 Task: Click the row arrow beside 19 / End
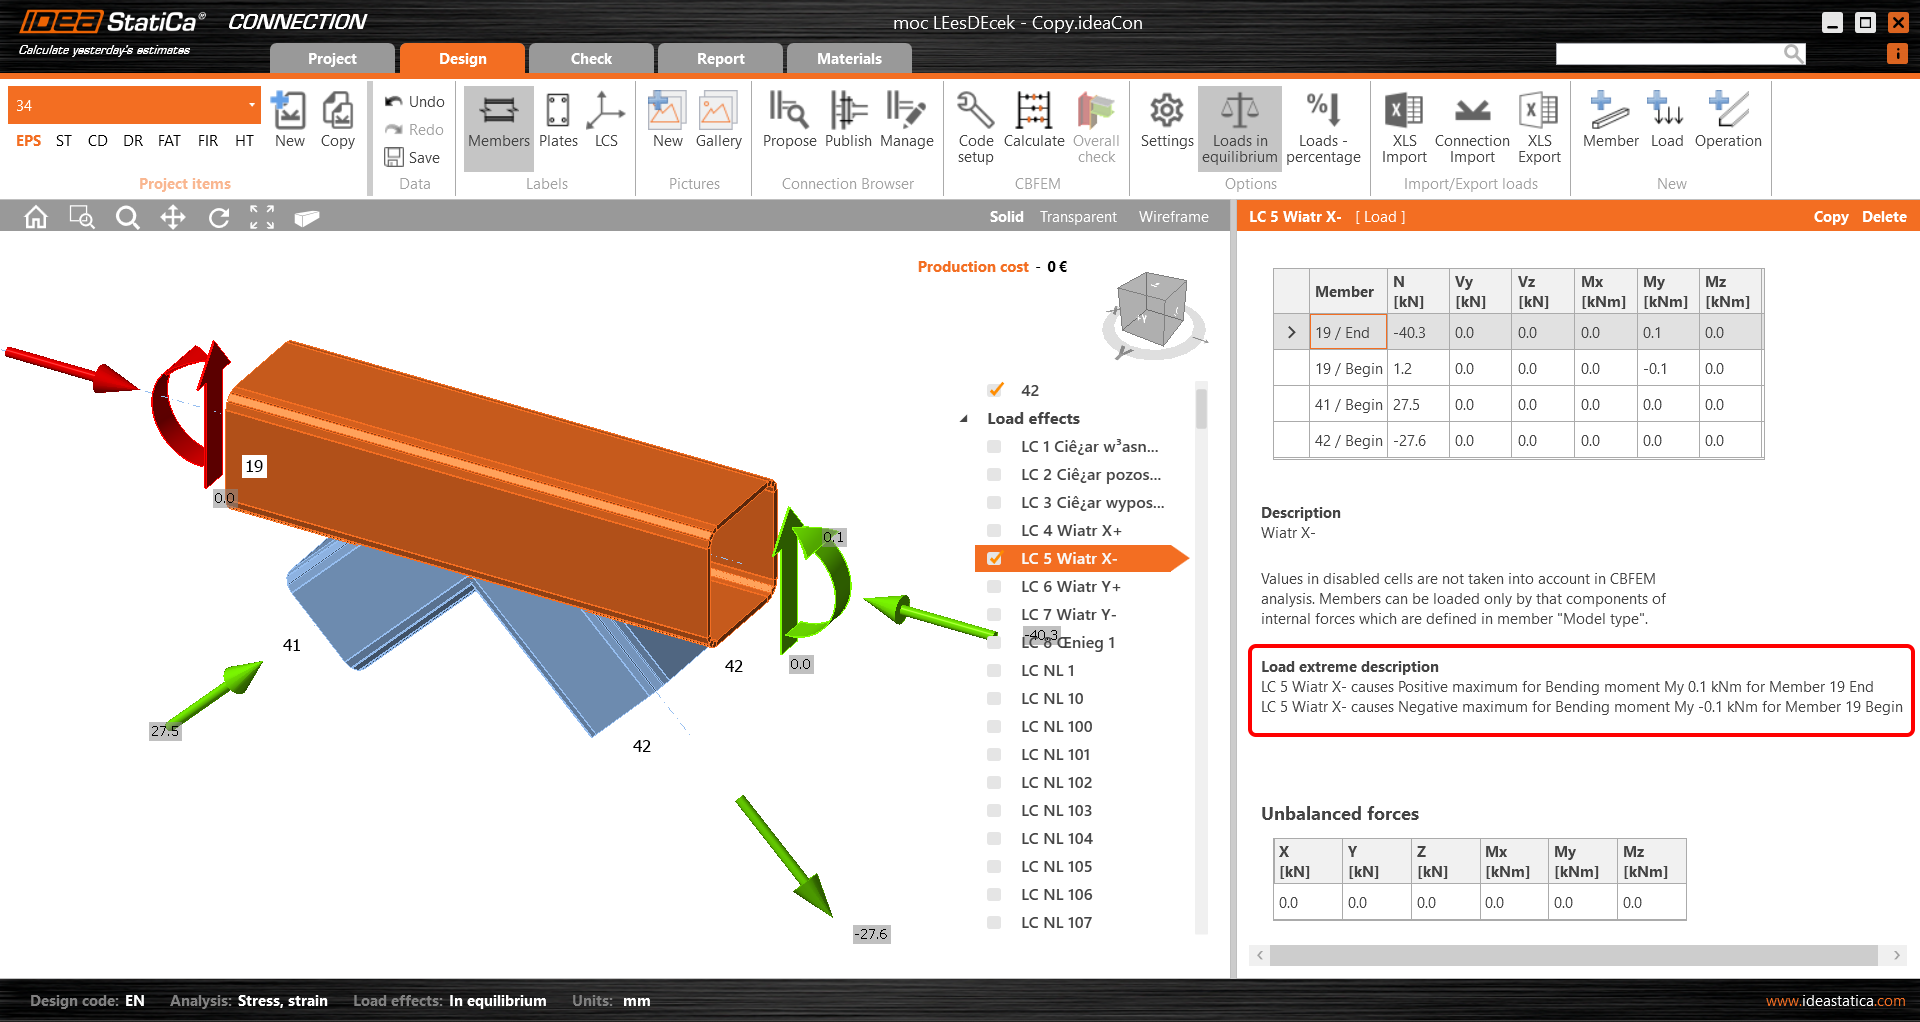pos(1291,333)
